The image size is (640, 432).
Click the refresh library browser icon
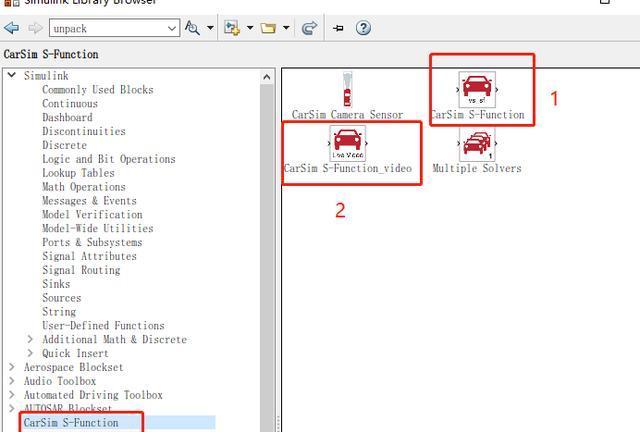(309, 28)
